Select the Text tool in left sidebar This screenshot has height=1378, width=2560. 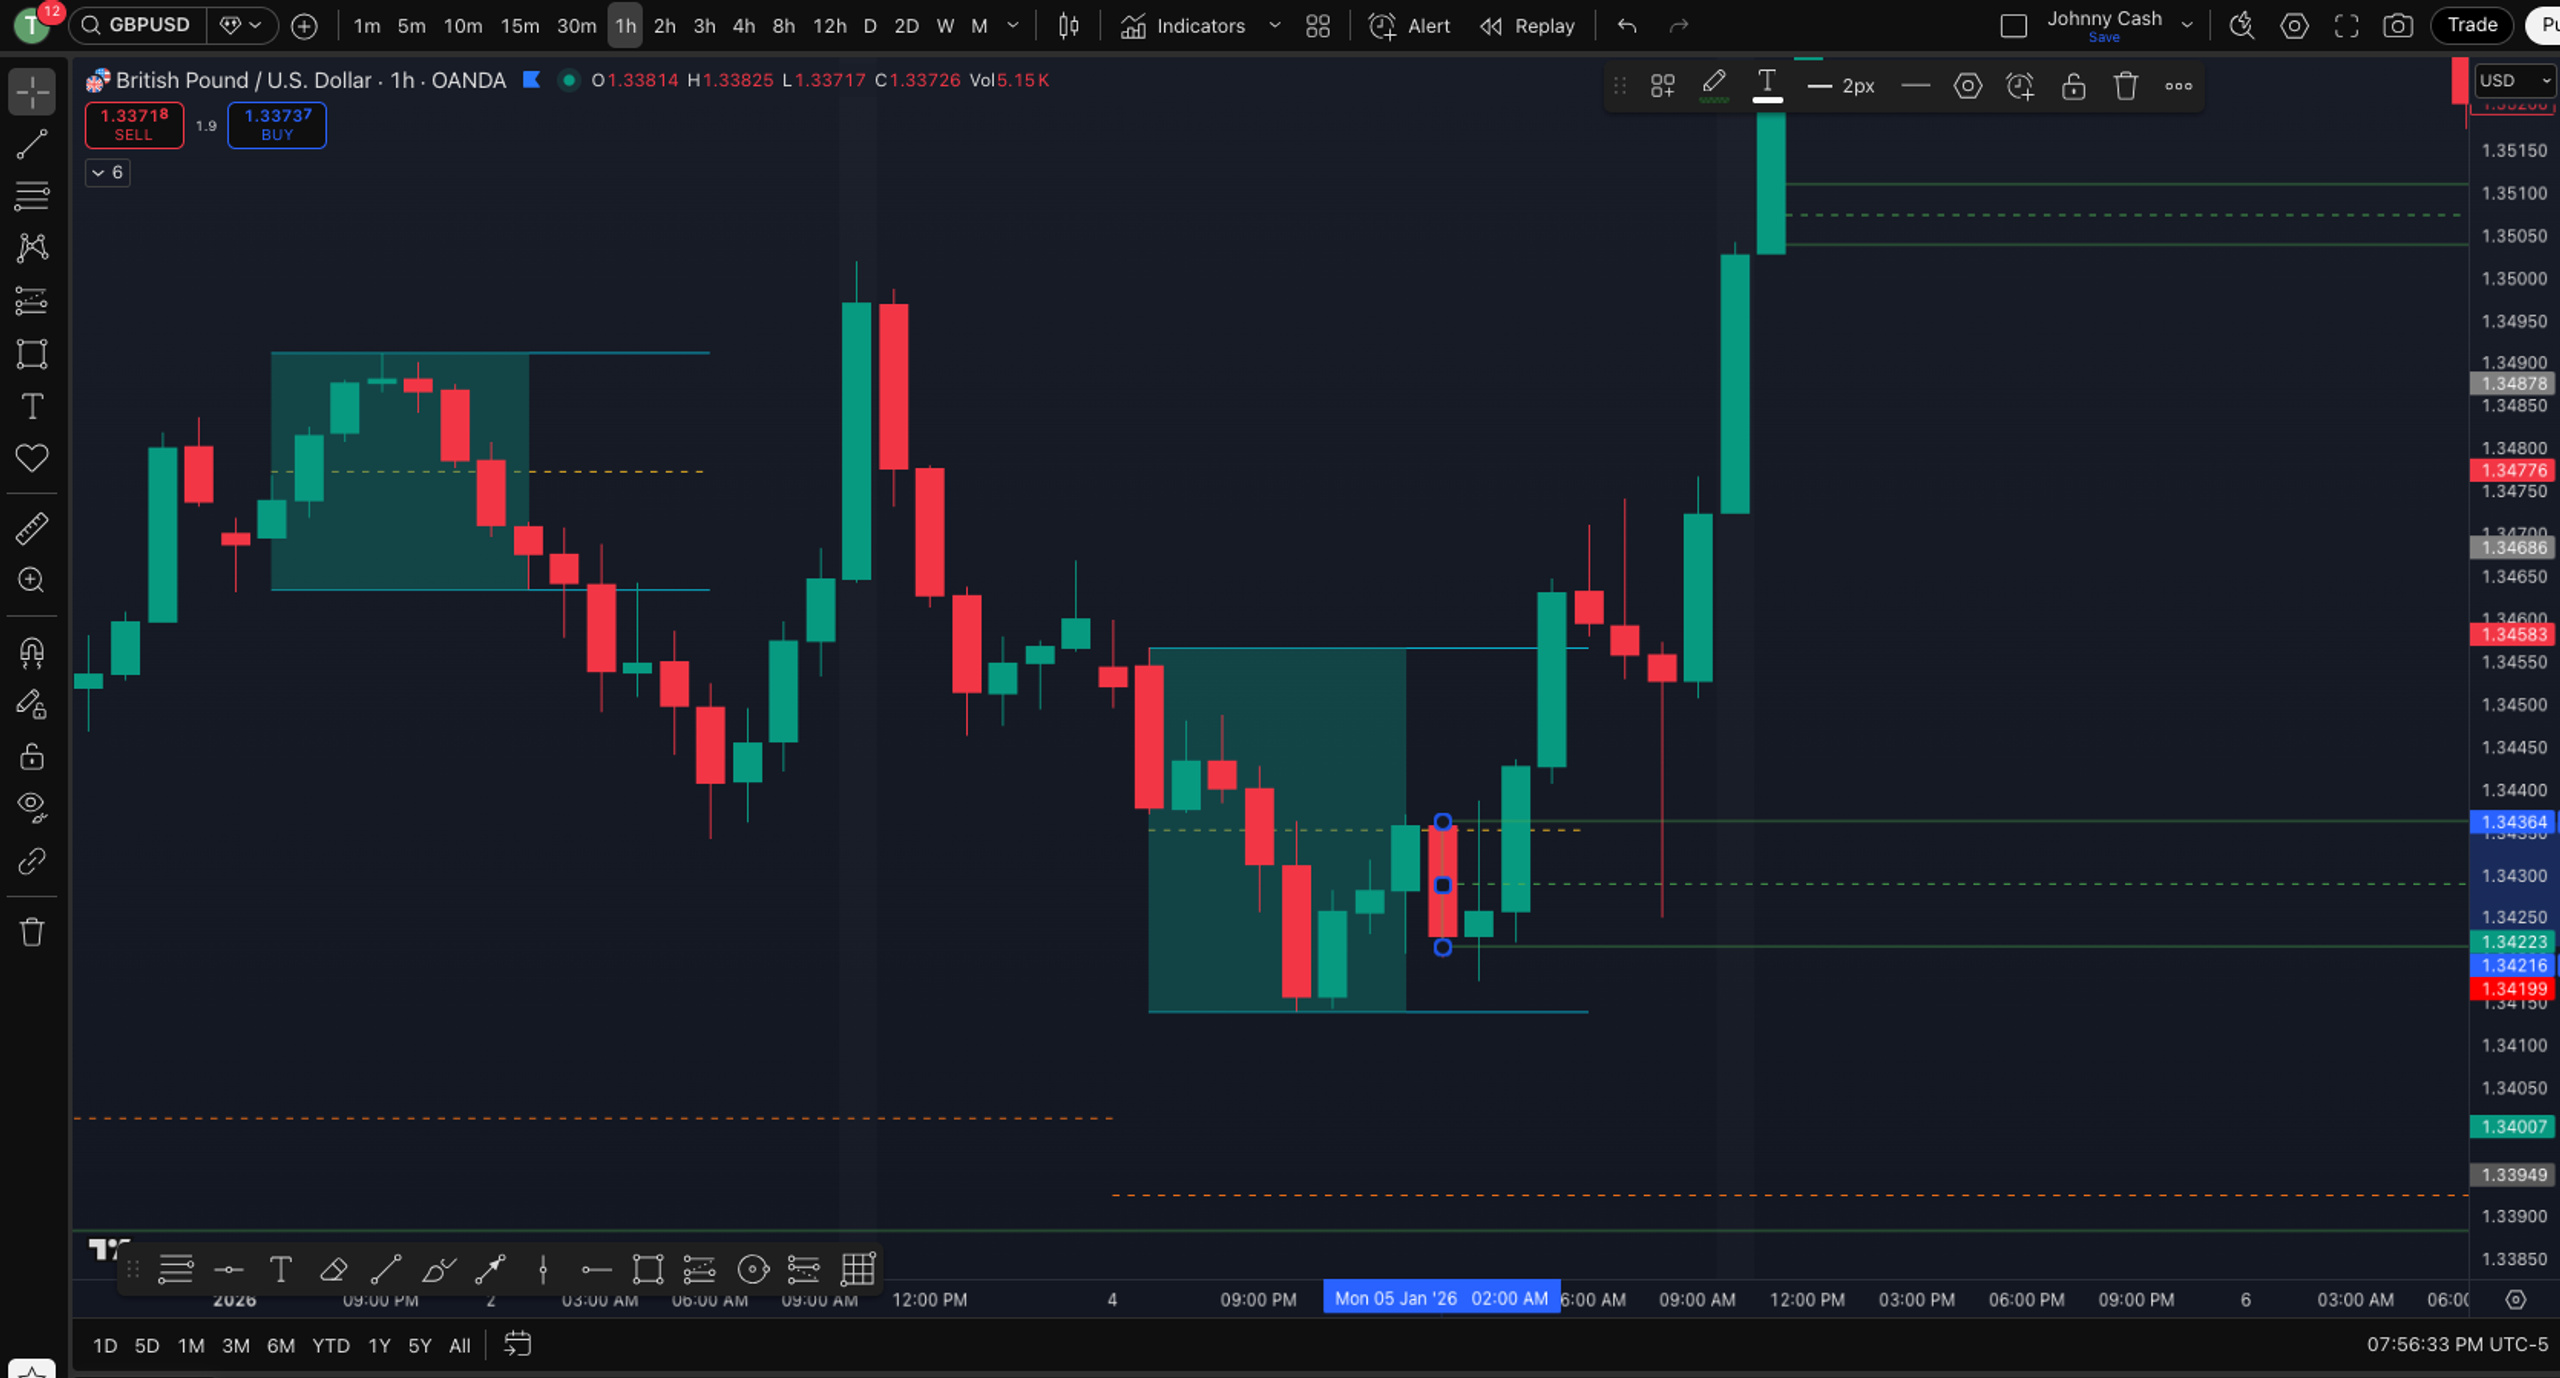click(32, 406)
